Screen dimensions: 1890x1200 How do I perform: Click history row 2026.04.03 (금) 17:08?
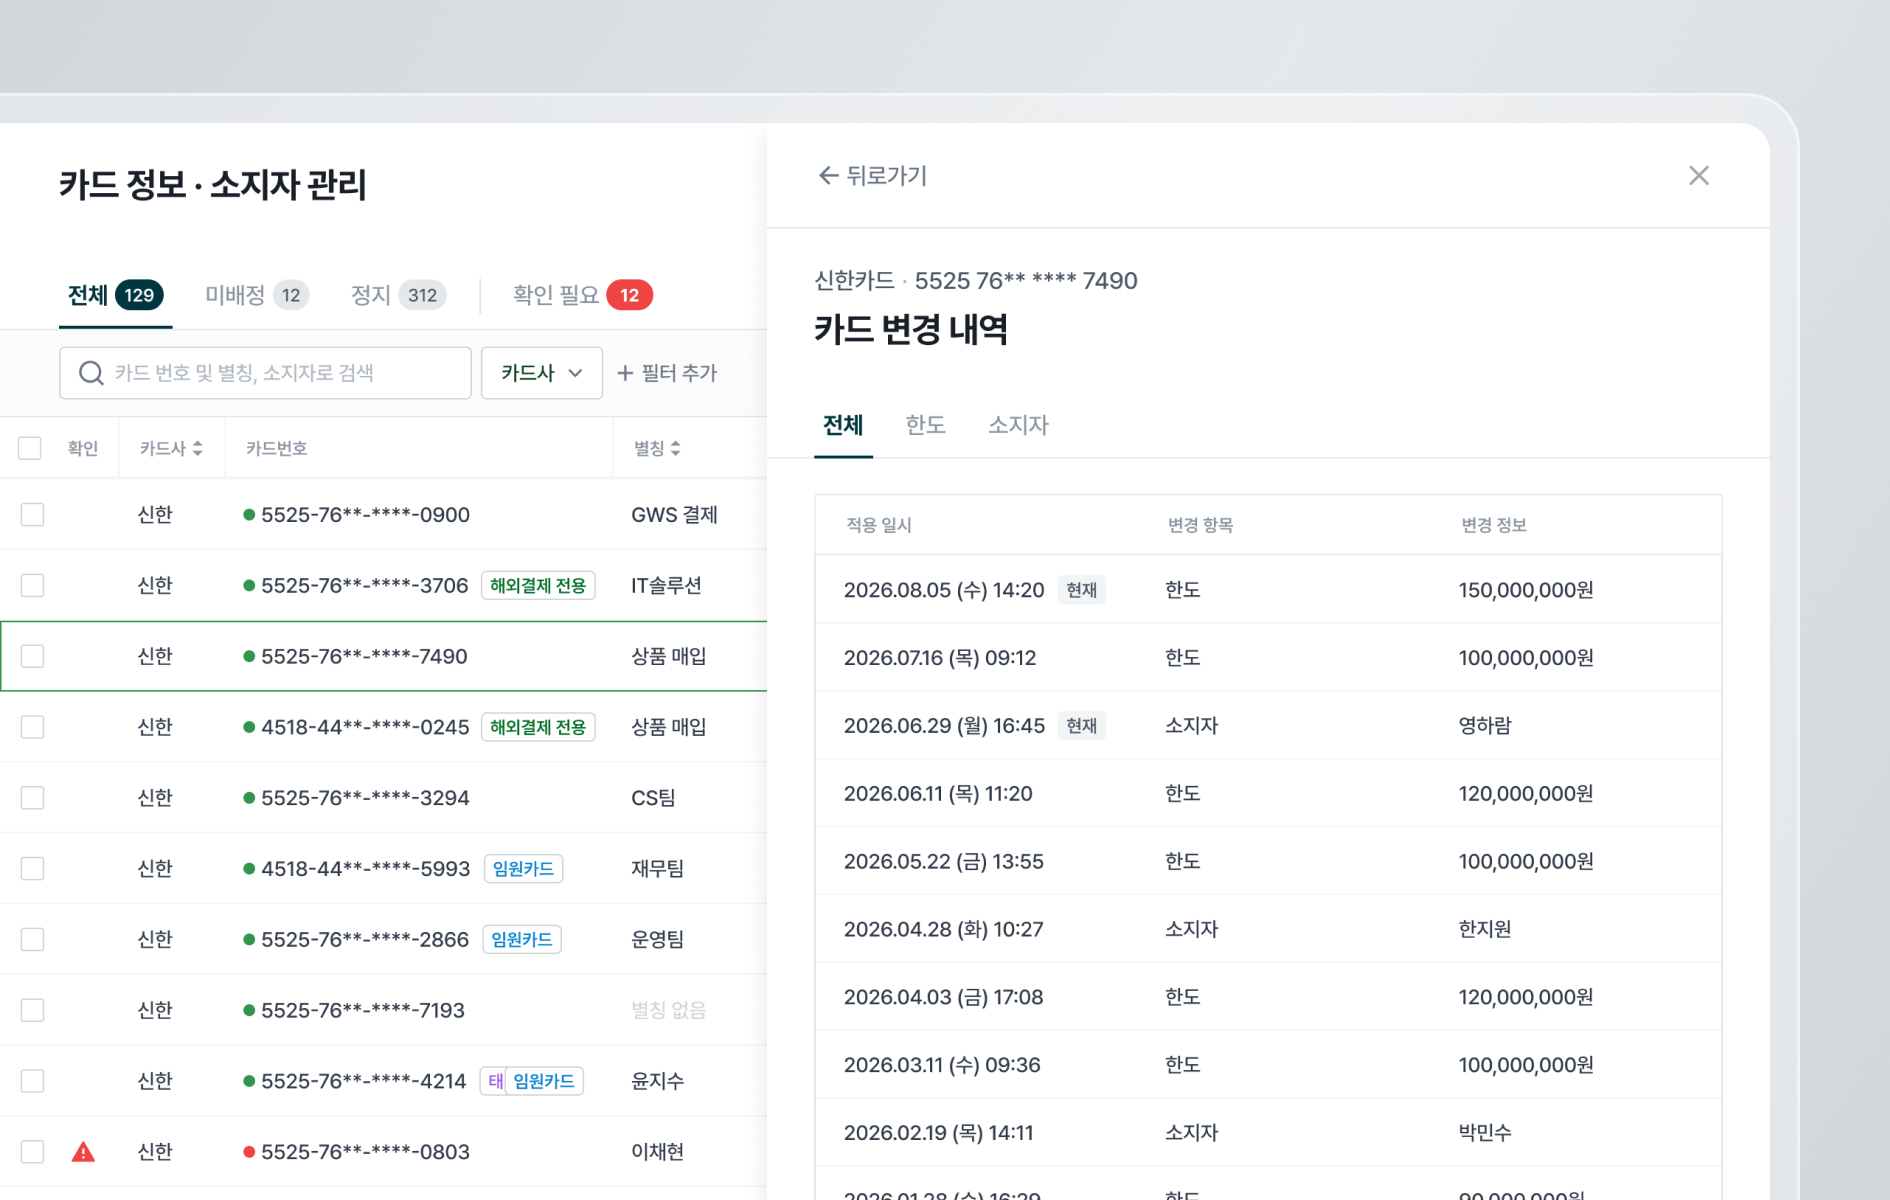(x=1268, y=998)
